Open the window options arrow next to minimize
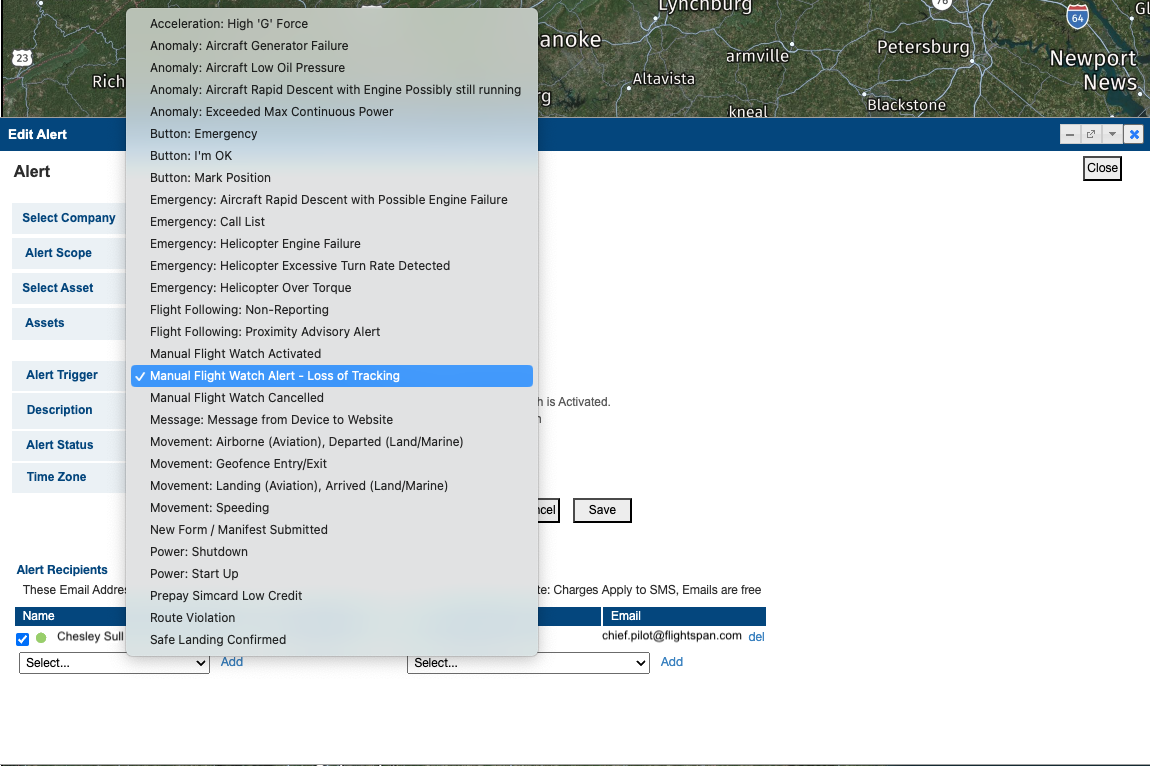The width and height of the screenshot is (1150, 766). (1112, 133)
